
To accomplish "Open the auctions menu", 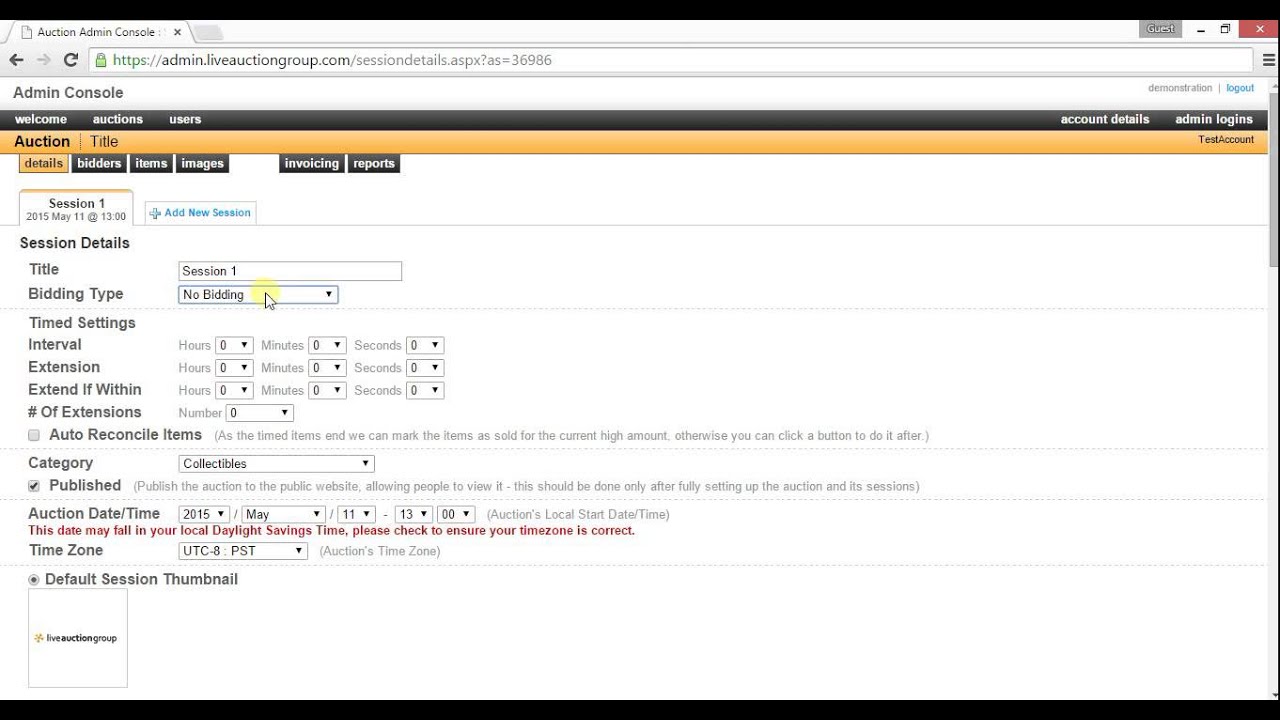I will click(118, 119).
